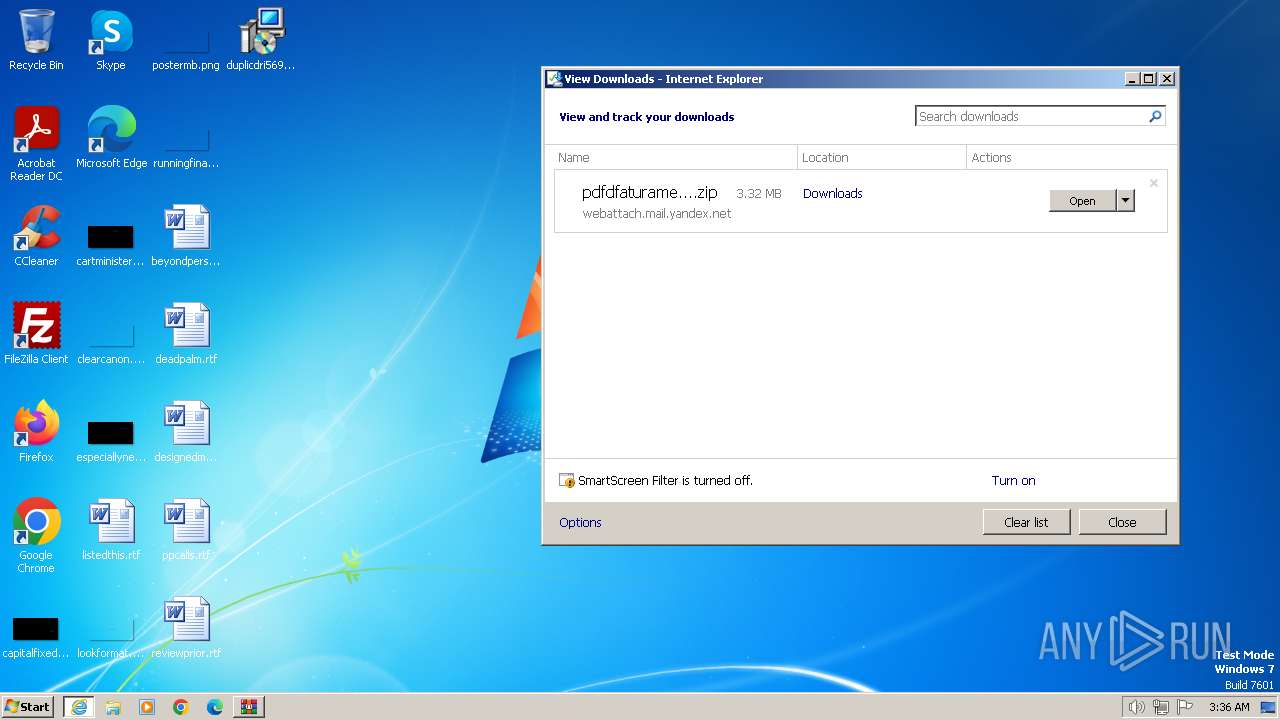Select the designedm Word document

coord(186,432)
